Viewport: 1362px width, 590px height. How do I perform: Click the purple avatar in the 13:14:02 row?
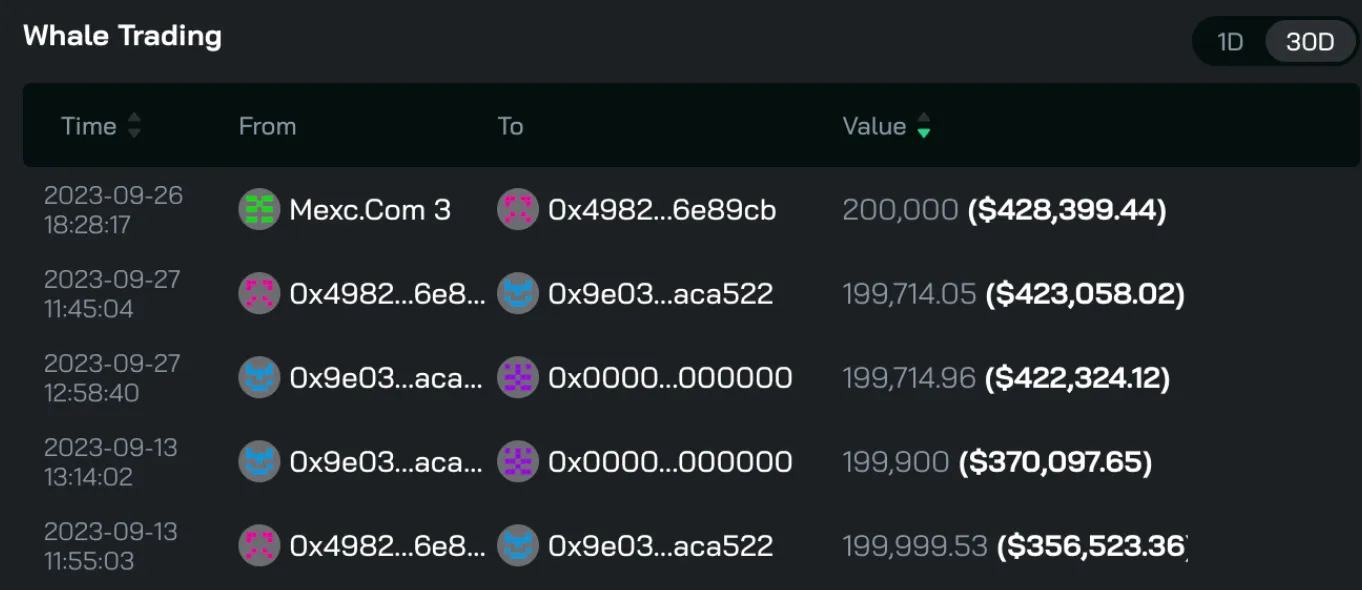tap(518, 462)
